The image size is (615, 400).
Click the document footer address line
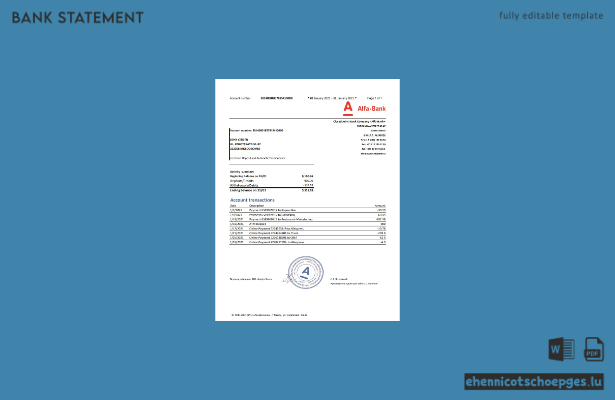[269, 315]
